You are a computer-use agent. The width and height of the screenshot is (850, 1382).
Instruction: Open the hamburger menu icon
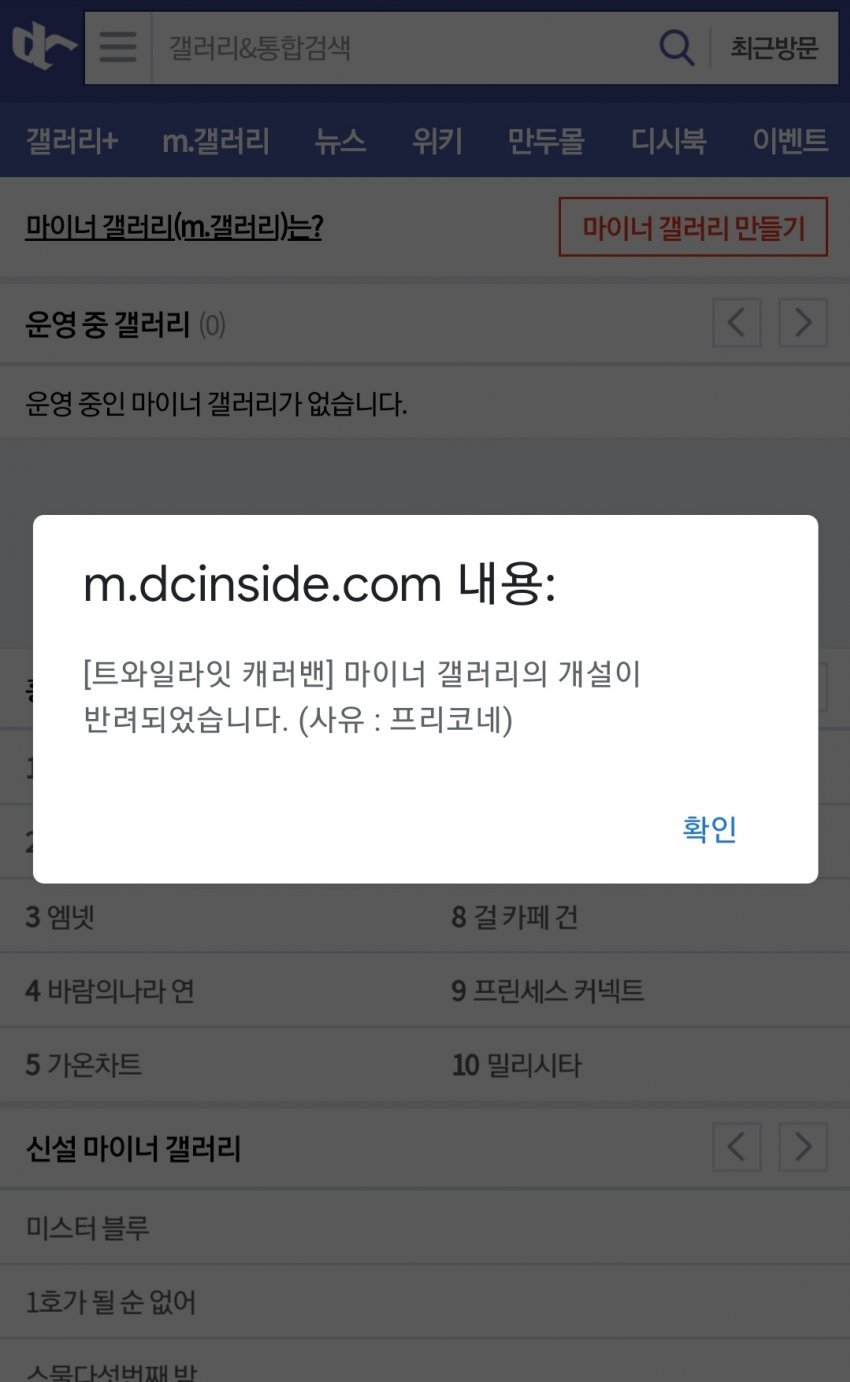coord(118,48)
